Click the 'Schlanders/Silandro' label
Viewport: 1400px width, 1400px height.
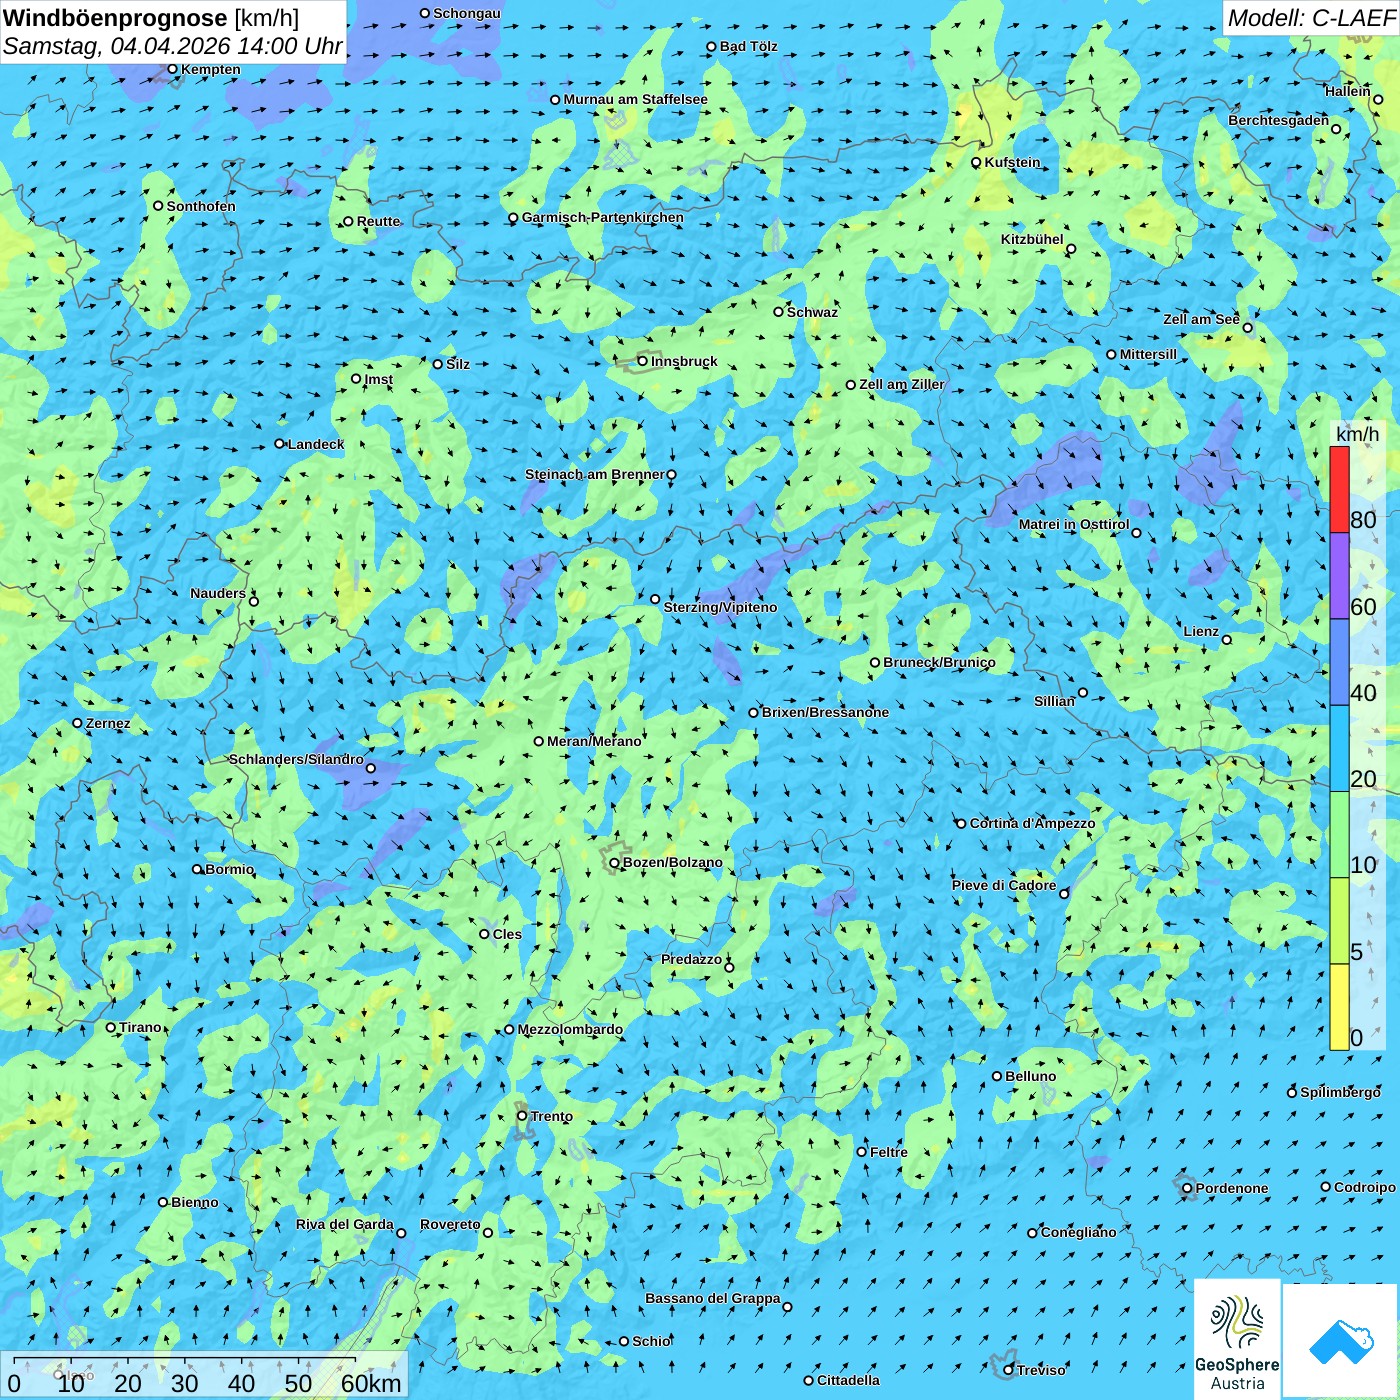click(297, 759)
